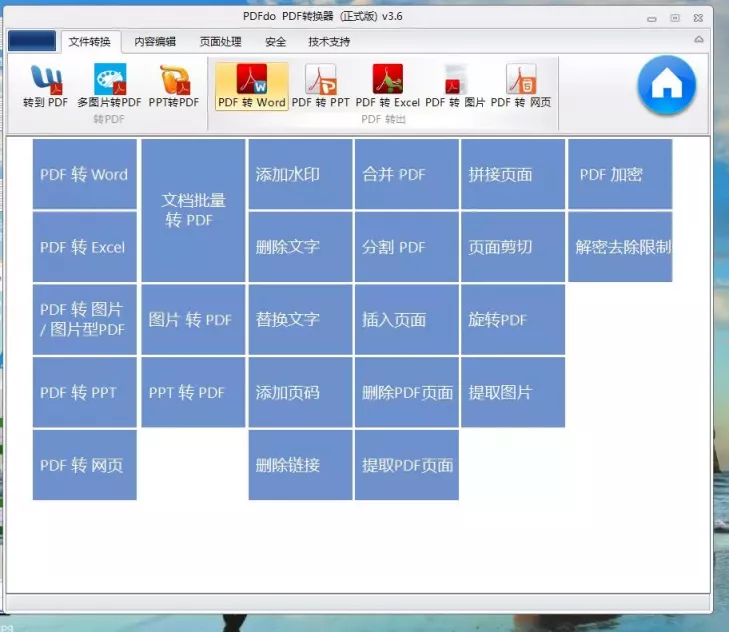Click the 删除文字 tile

[300, 247]
